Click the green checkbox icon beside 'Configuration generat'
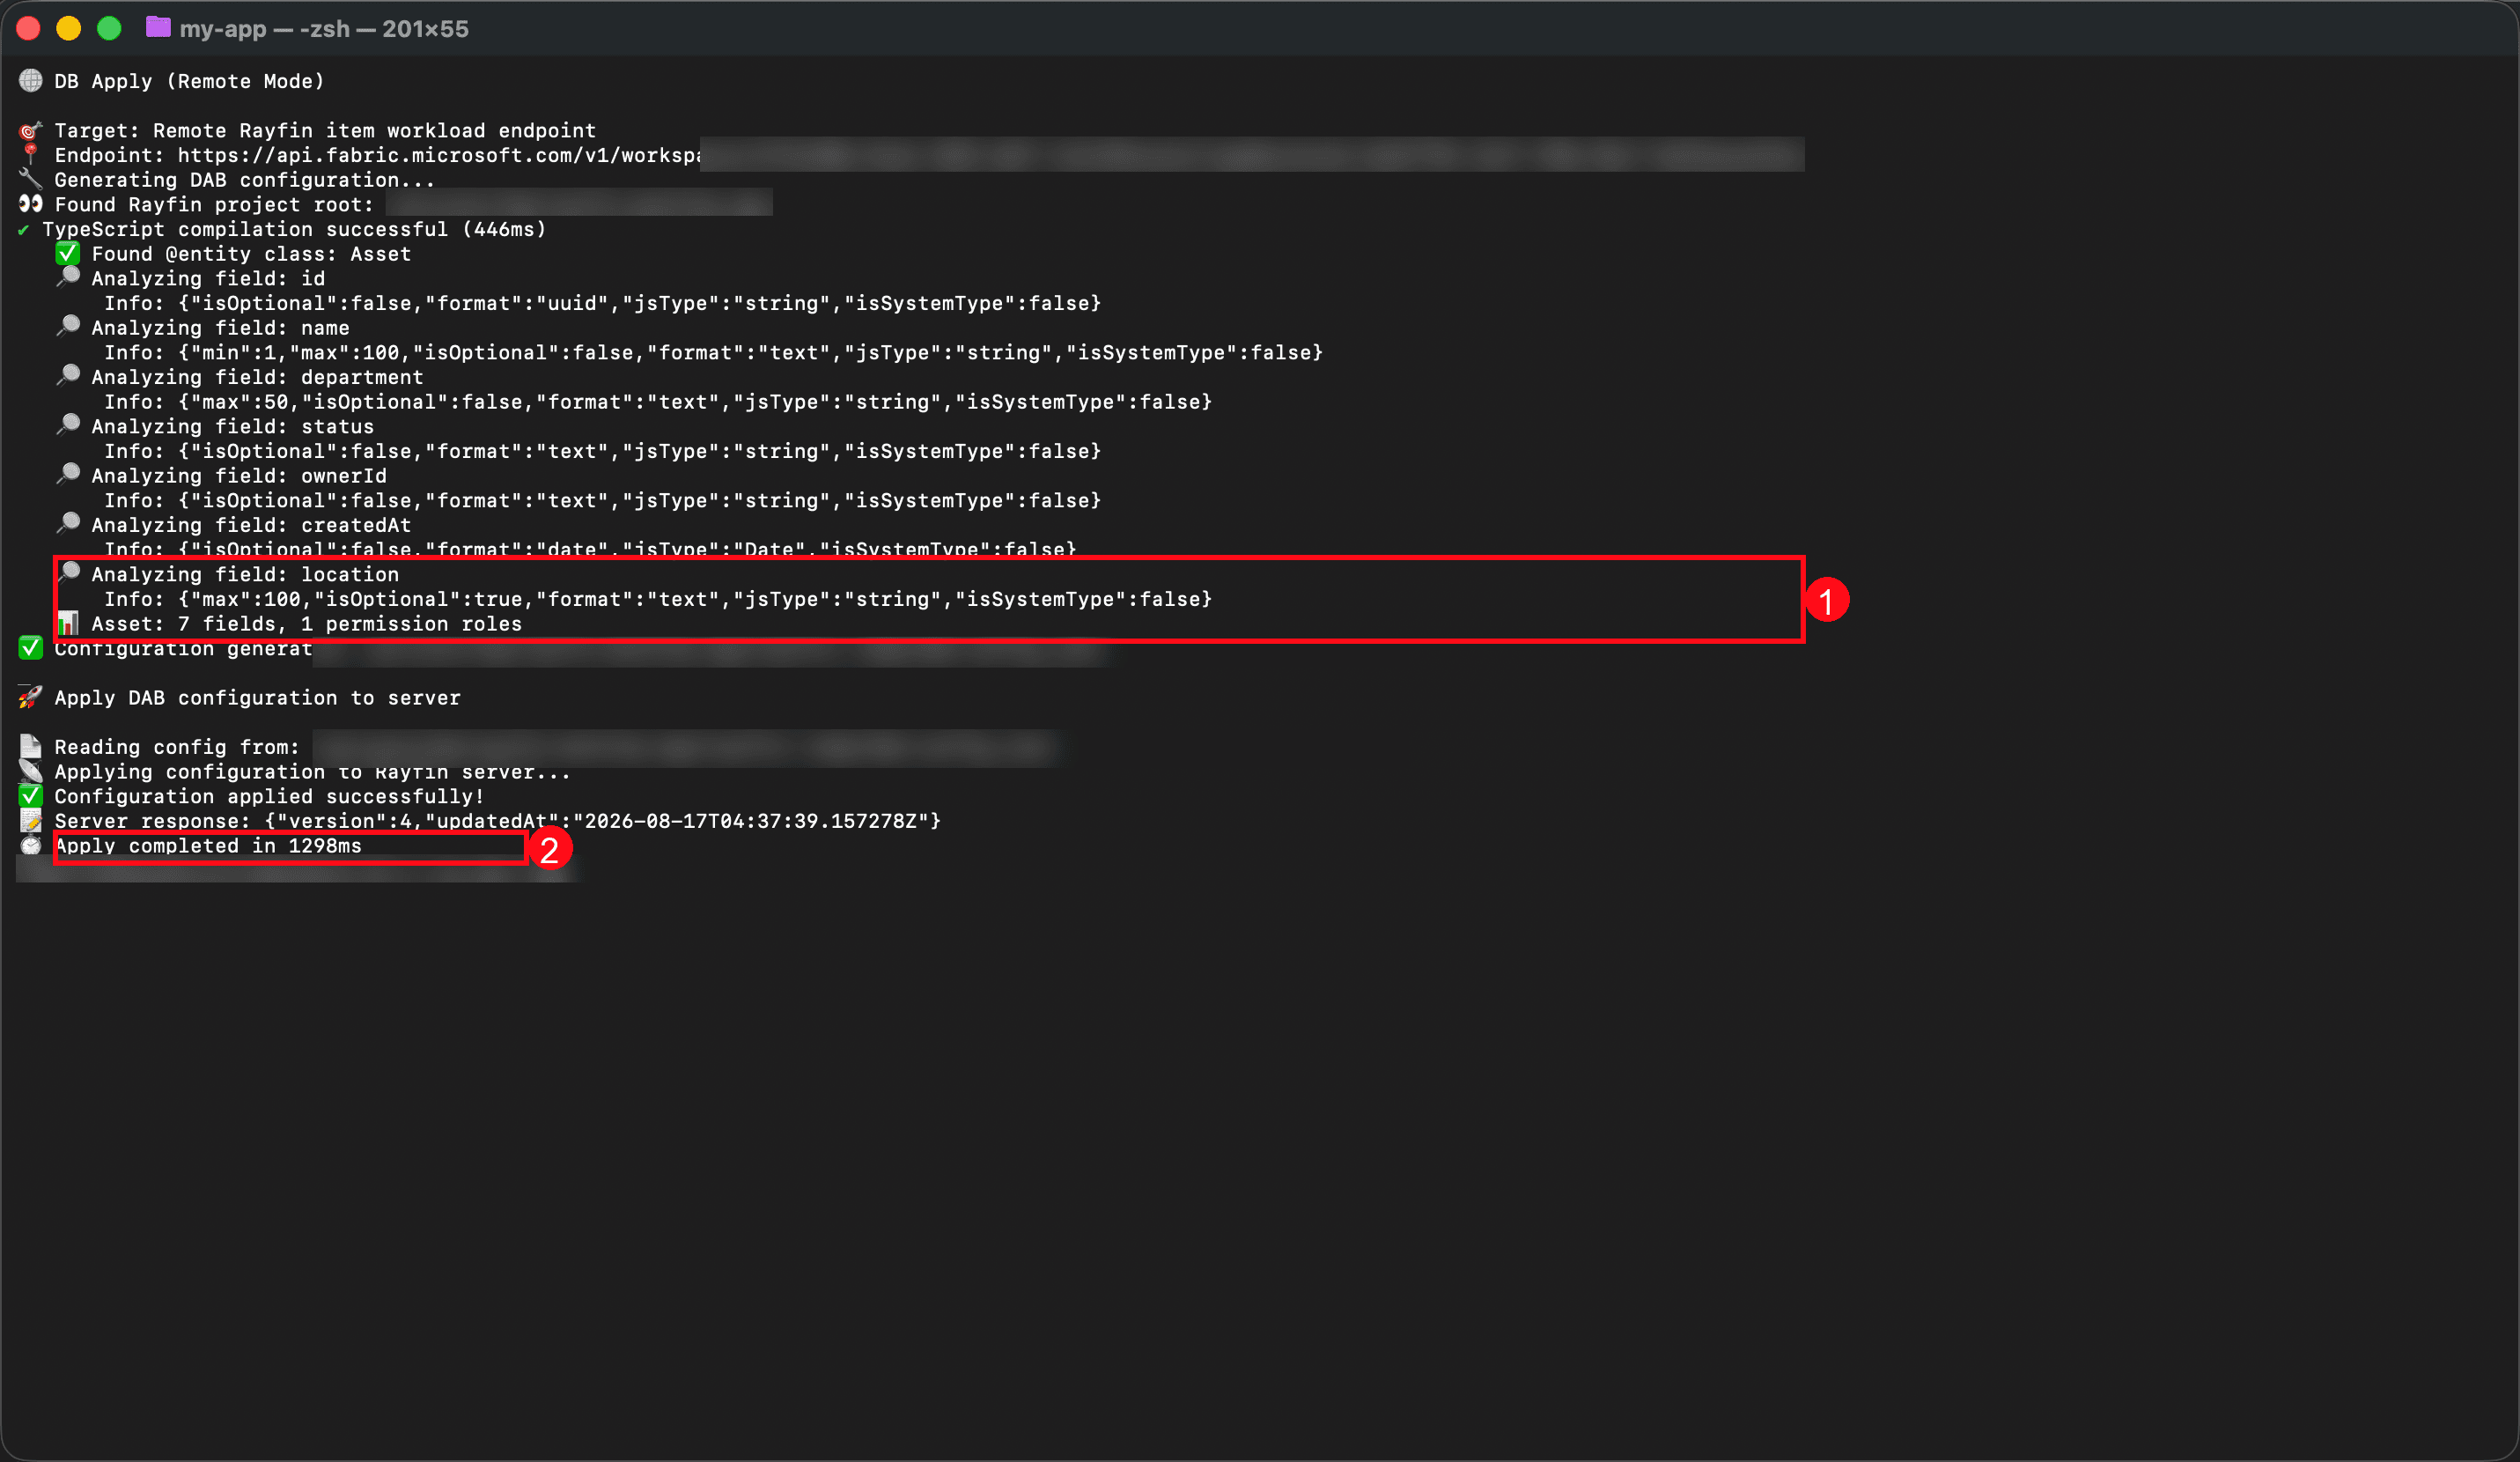2520x1462 pixels. pyautogui.click(x=31, y=648)
